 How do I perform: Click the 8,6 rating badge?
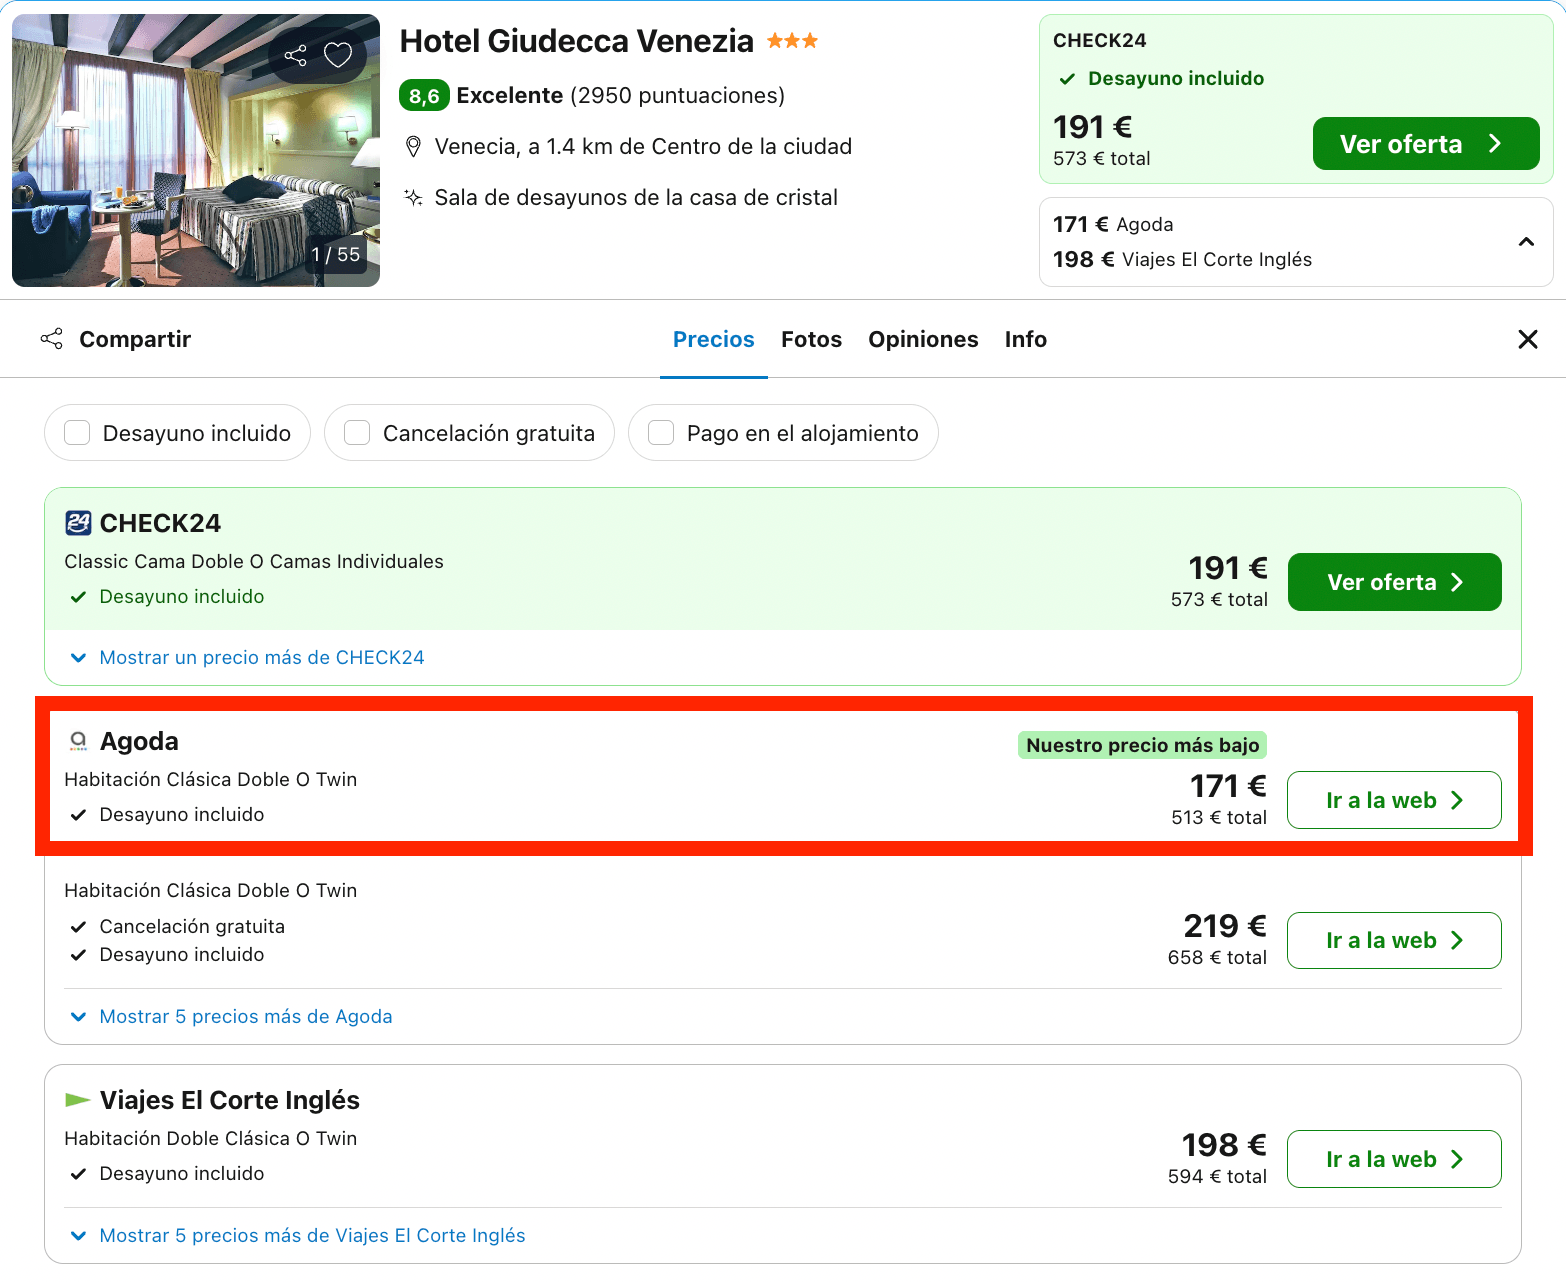click(x=424, y=96)
